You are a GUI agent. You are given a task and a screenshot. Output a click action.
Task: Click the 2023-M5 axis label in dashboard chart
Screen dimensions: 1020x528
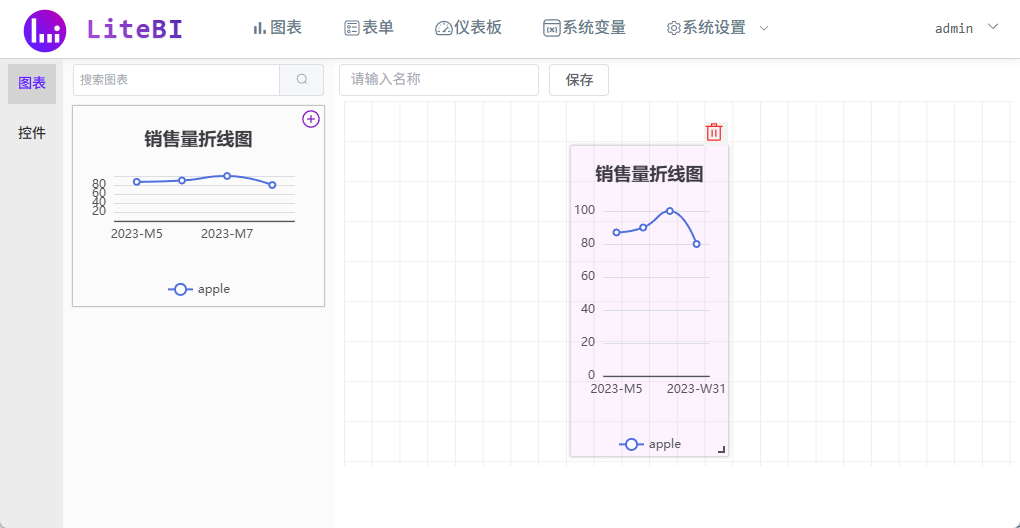tap(616, 389)
